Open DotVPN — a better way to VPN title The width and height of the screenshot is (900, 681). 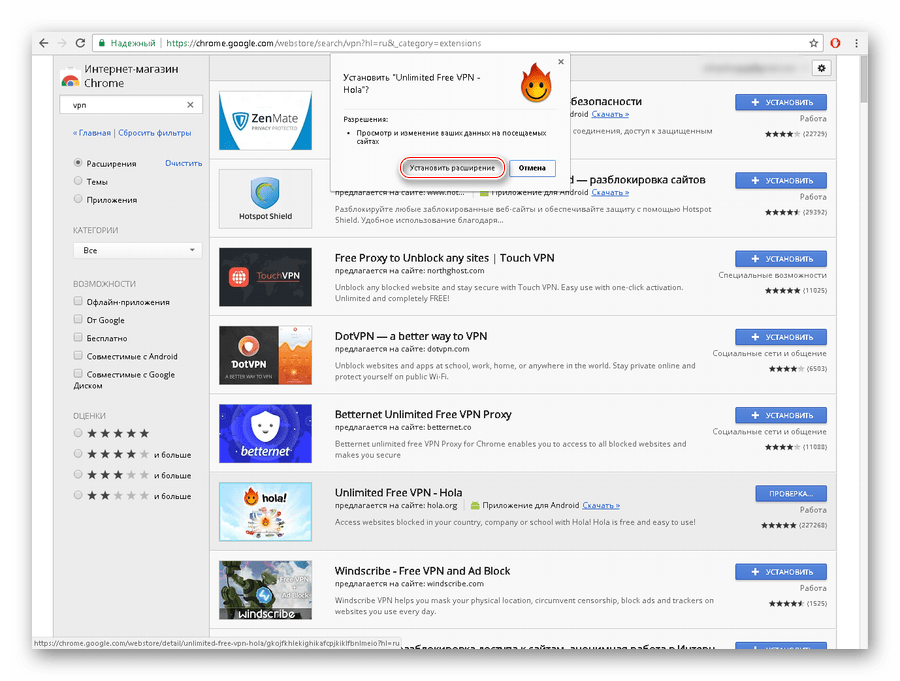coord(411,336)
